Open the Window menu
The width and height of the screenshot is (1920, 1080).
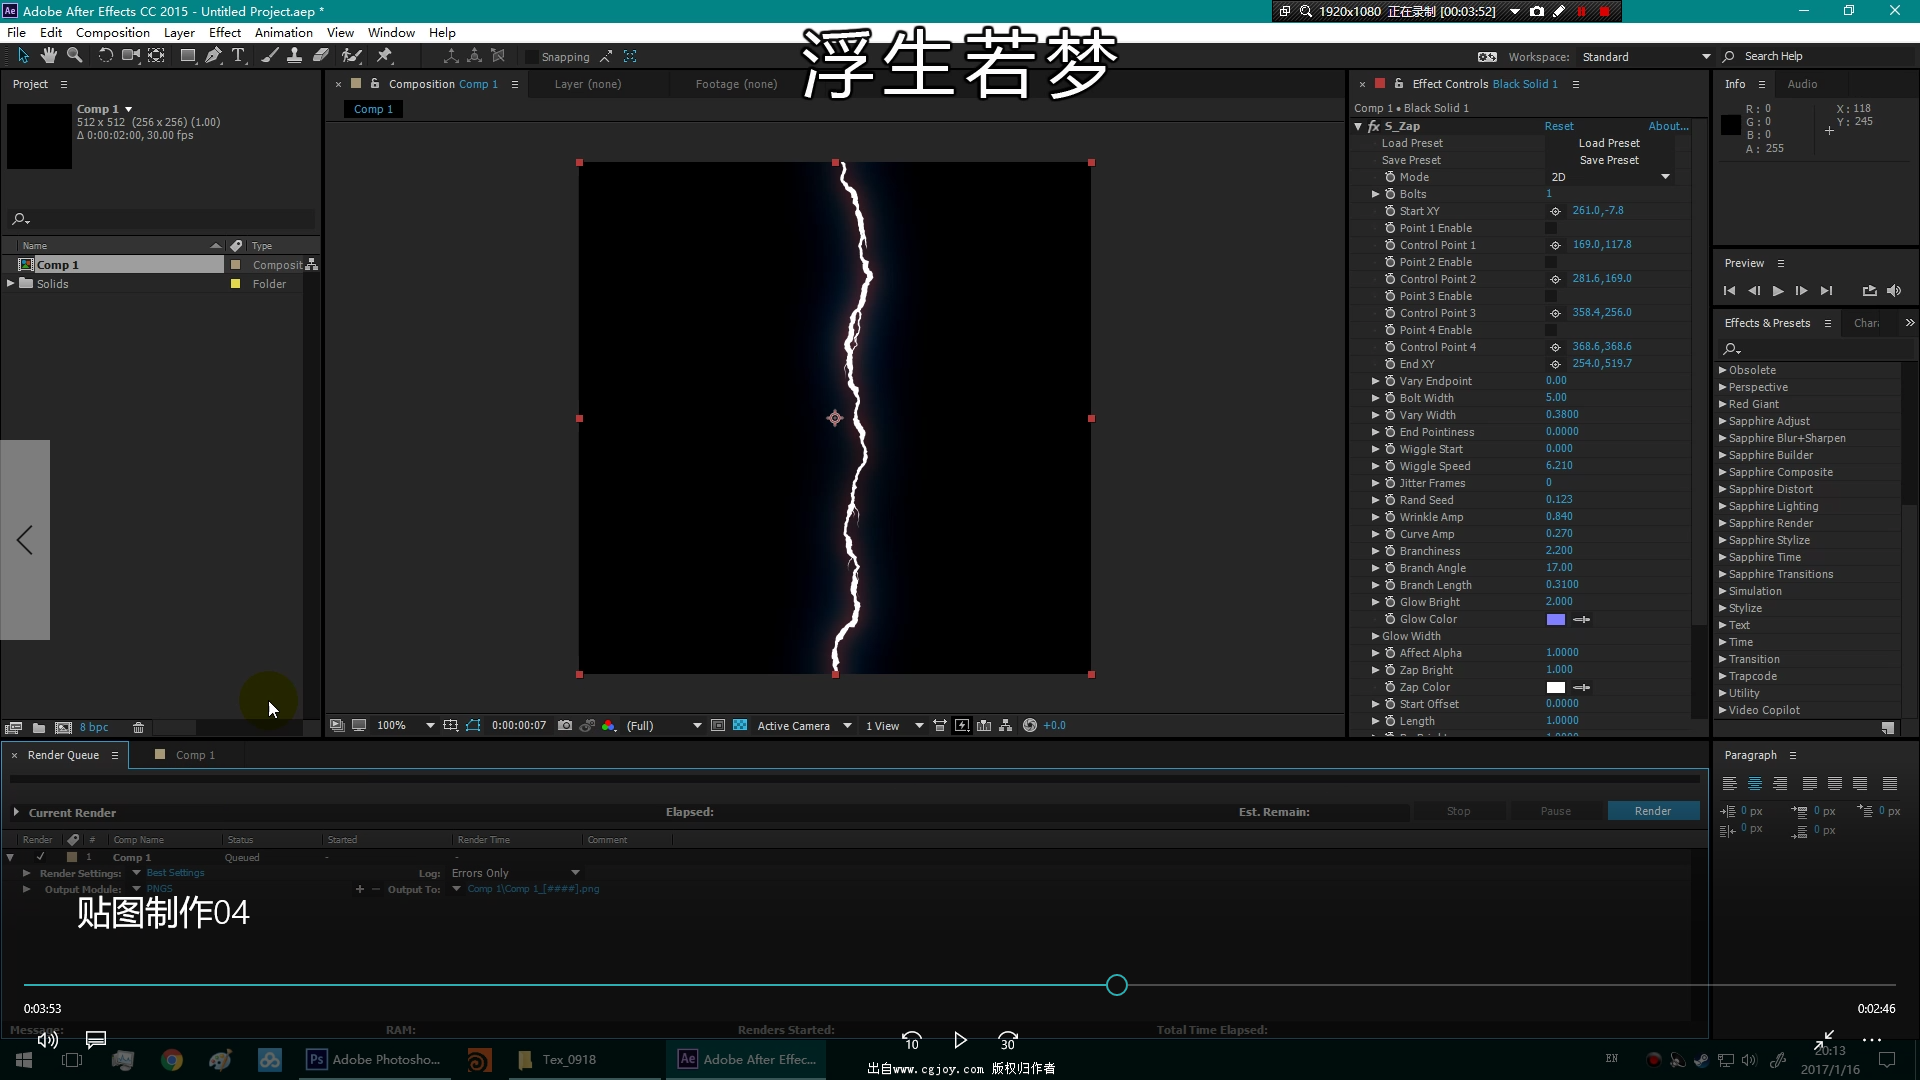point(391,33)
